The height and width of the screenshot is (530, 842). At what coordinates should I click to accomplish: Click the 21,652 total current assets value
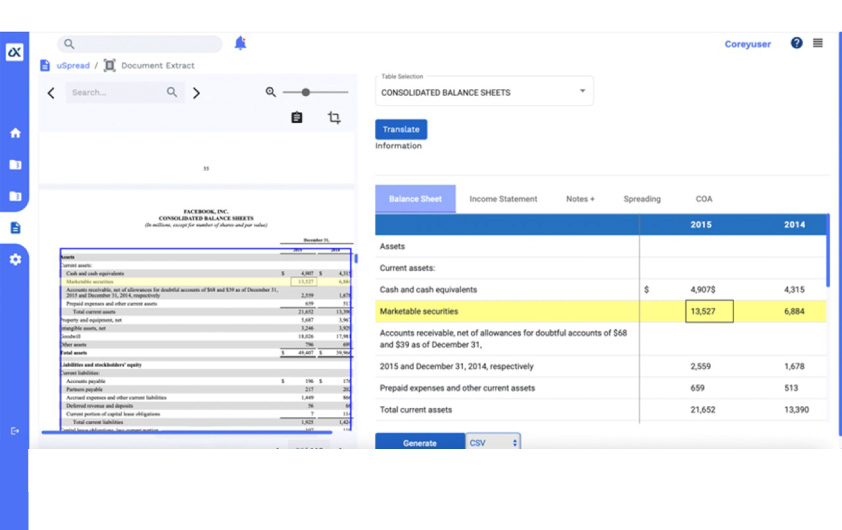(x=702, y=410)
